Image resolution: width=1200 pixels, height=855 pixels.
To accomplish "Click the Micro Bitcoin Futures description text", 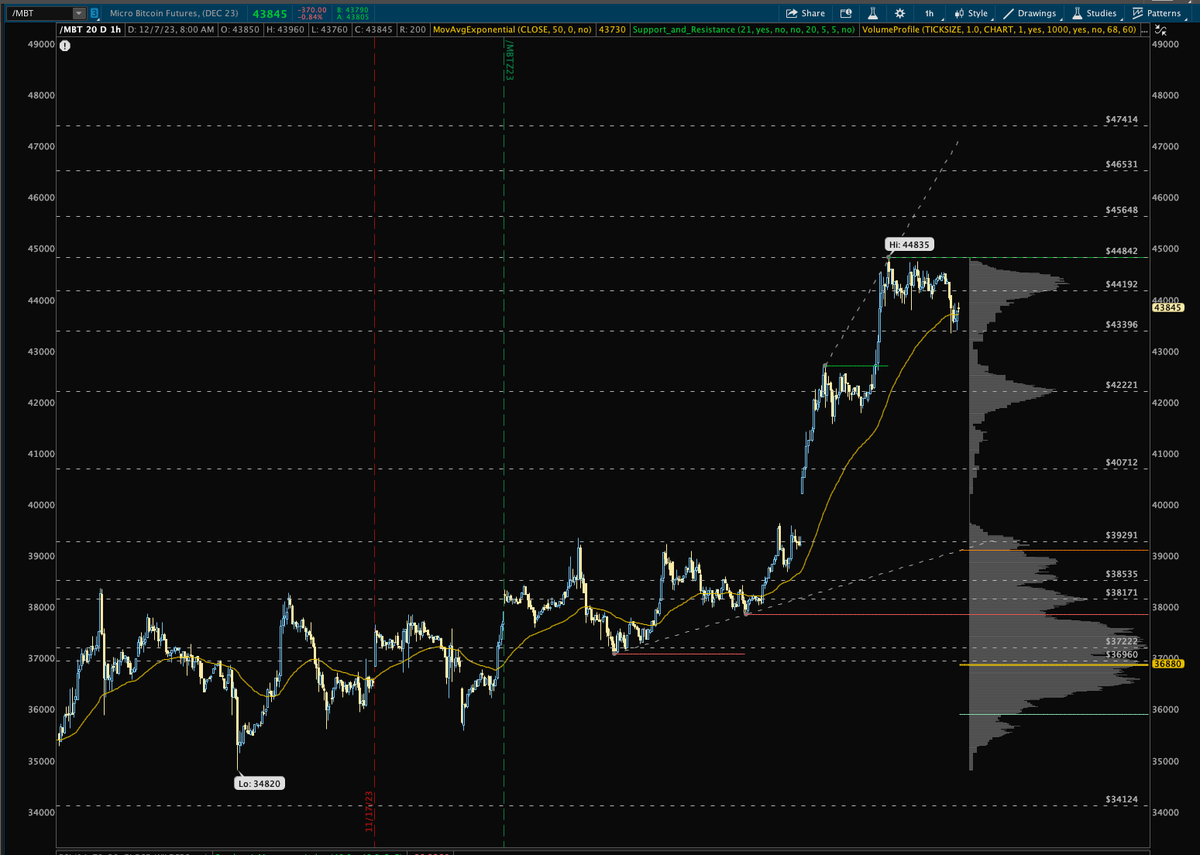I will click(x=174, y=13).
